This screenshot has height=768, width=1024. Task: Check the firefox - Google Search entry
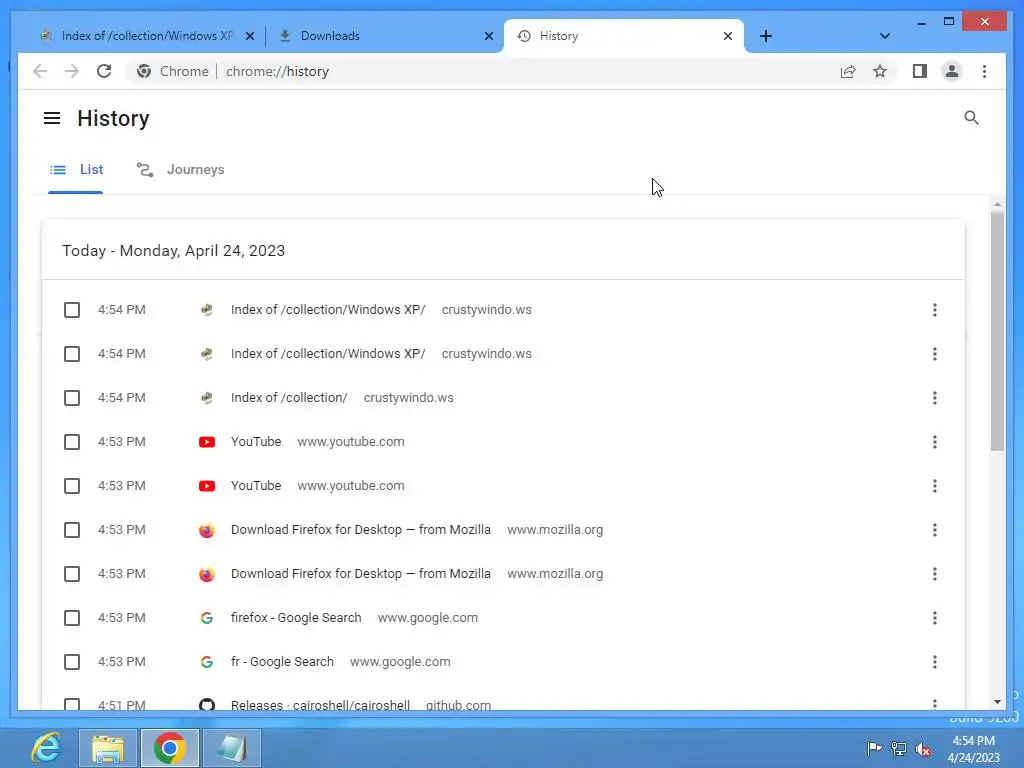(72, 618)
